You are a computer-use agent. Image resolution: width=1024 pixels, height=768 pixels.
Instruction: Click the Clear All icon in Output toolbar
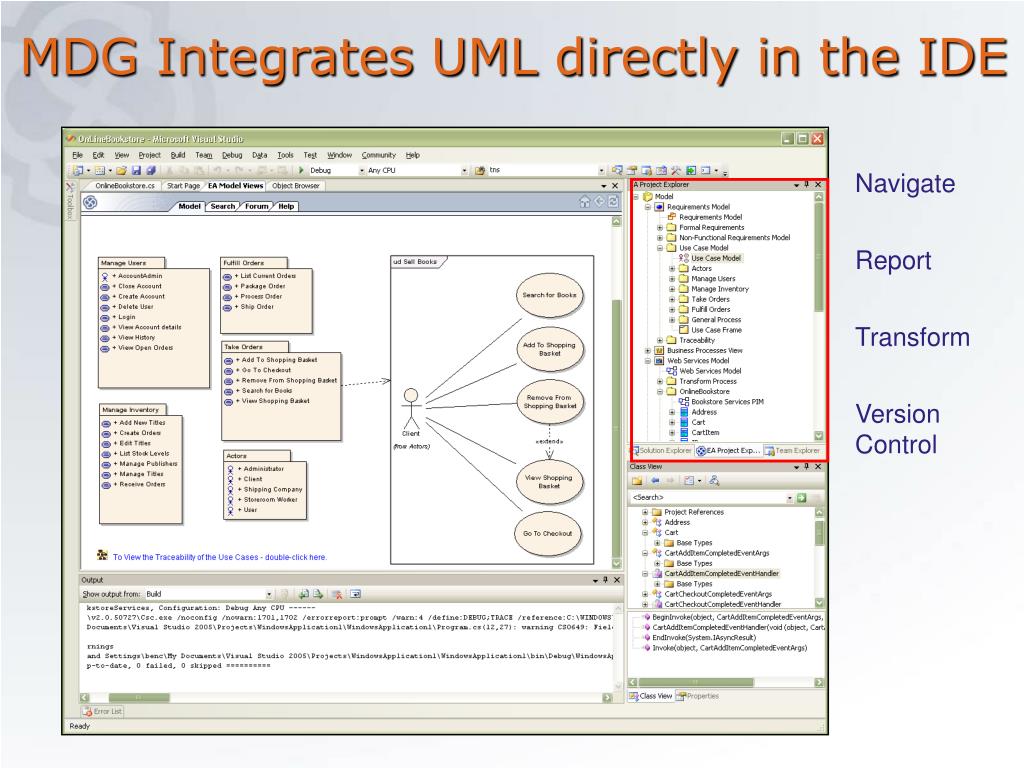[x=337, y=594]
